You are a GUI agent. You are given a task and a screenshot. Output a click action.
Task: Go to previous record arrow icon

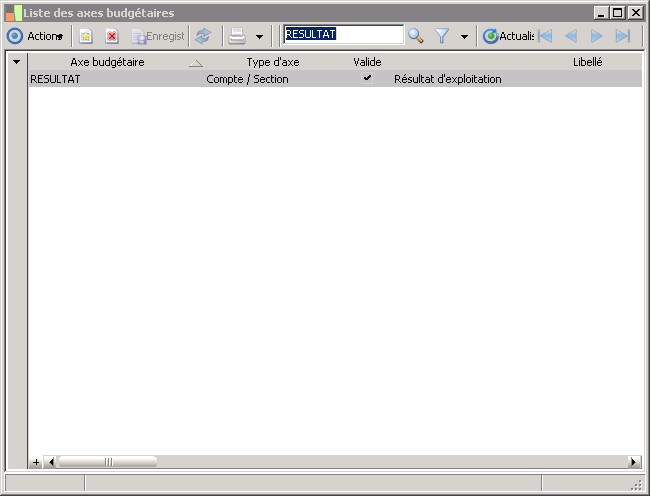click(x=571, y=36)
